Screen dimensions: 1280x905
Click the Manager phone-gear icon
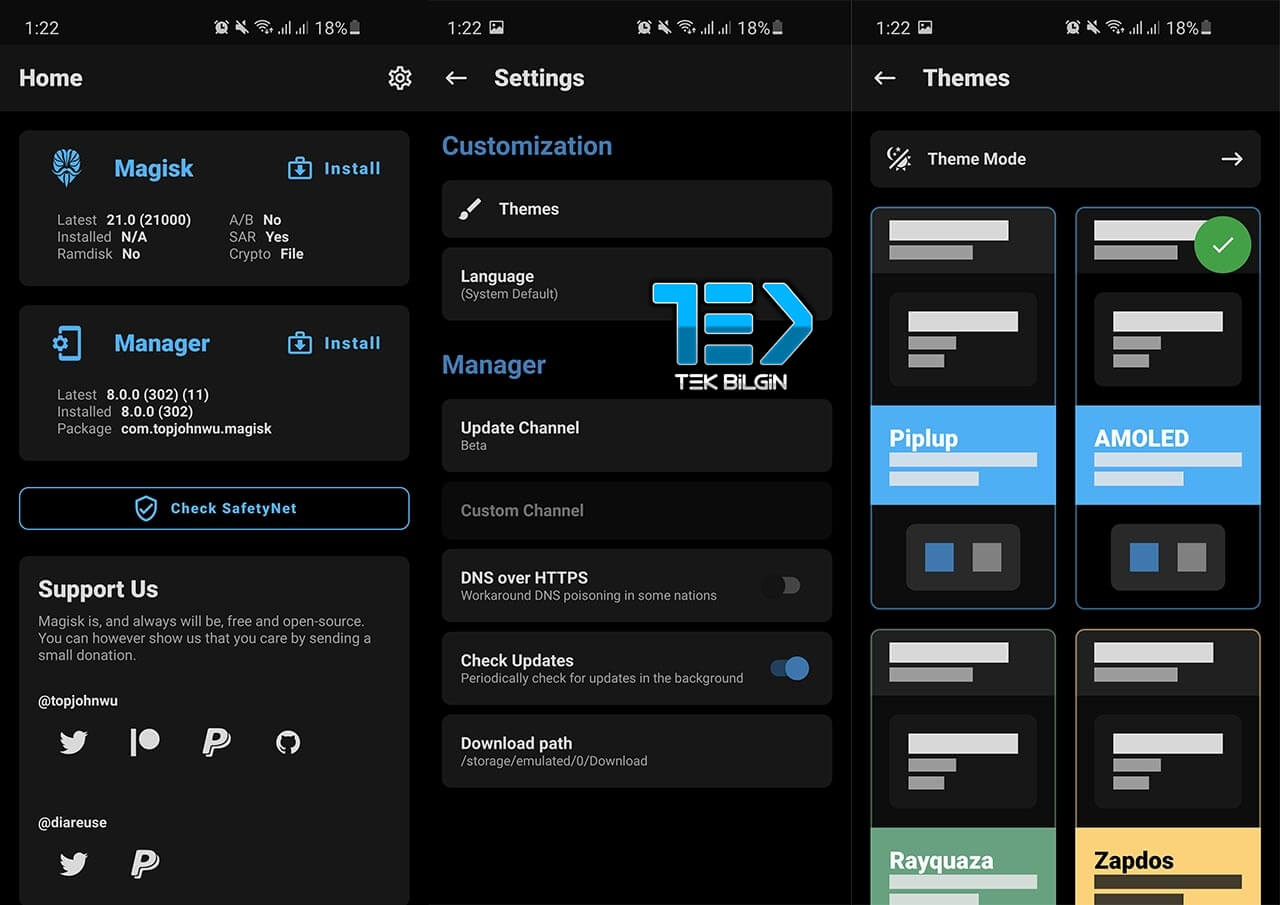[67, 343]
